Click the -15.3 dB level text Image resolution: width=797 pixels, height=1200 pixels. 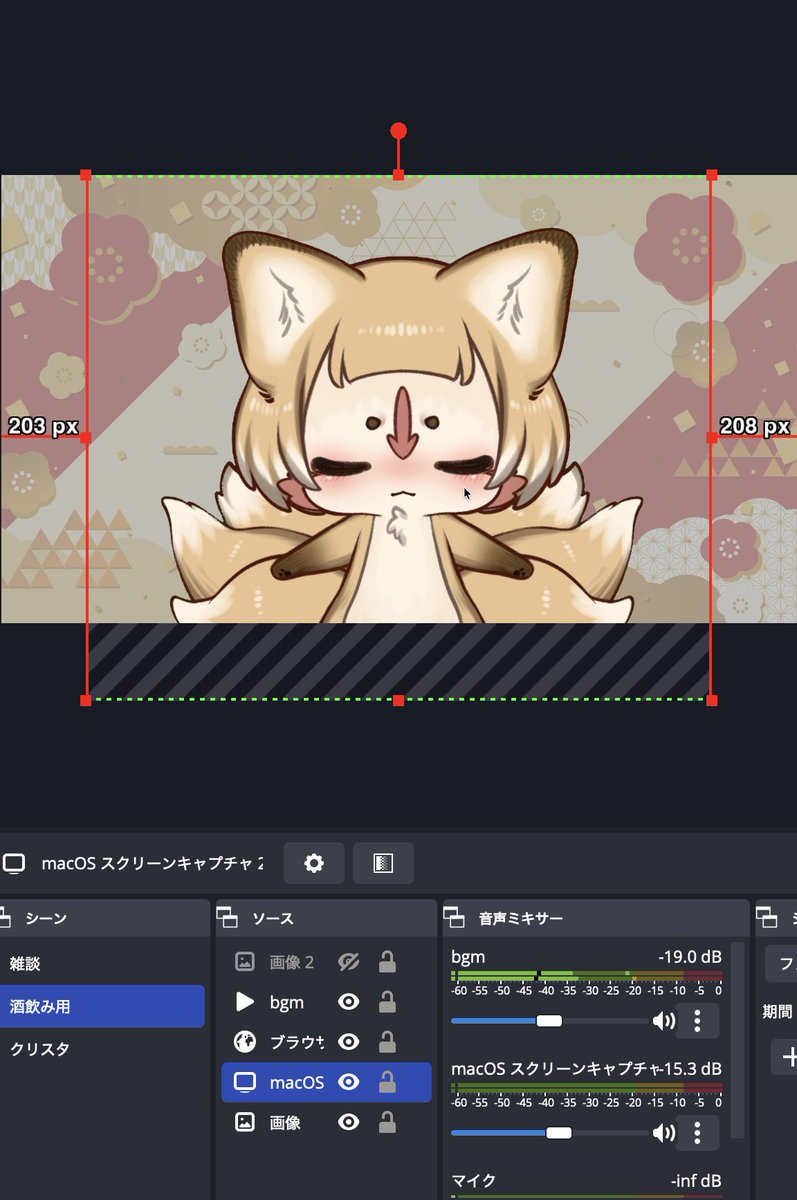(689, 1068)
